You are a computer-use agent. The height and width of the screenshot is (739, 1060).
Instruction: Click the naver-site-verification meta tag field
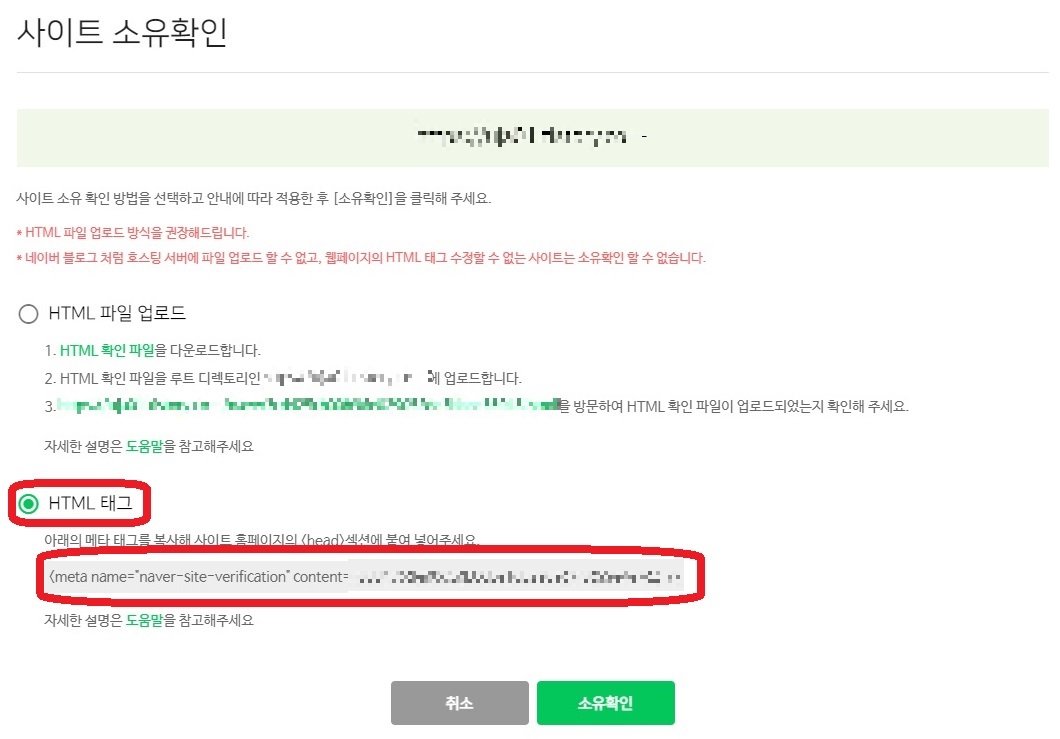[365, 577]
